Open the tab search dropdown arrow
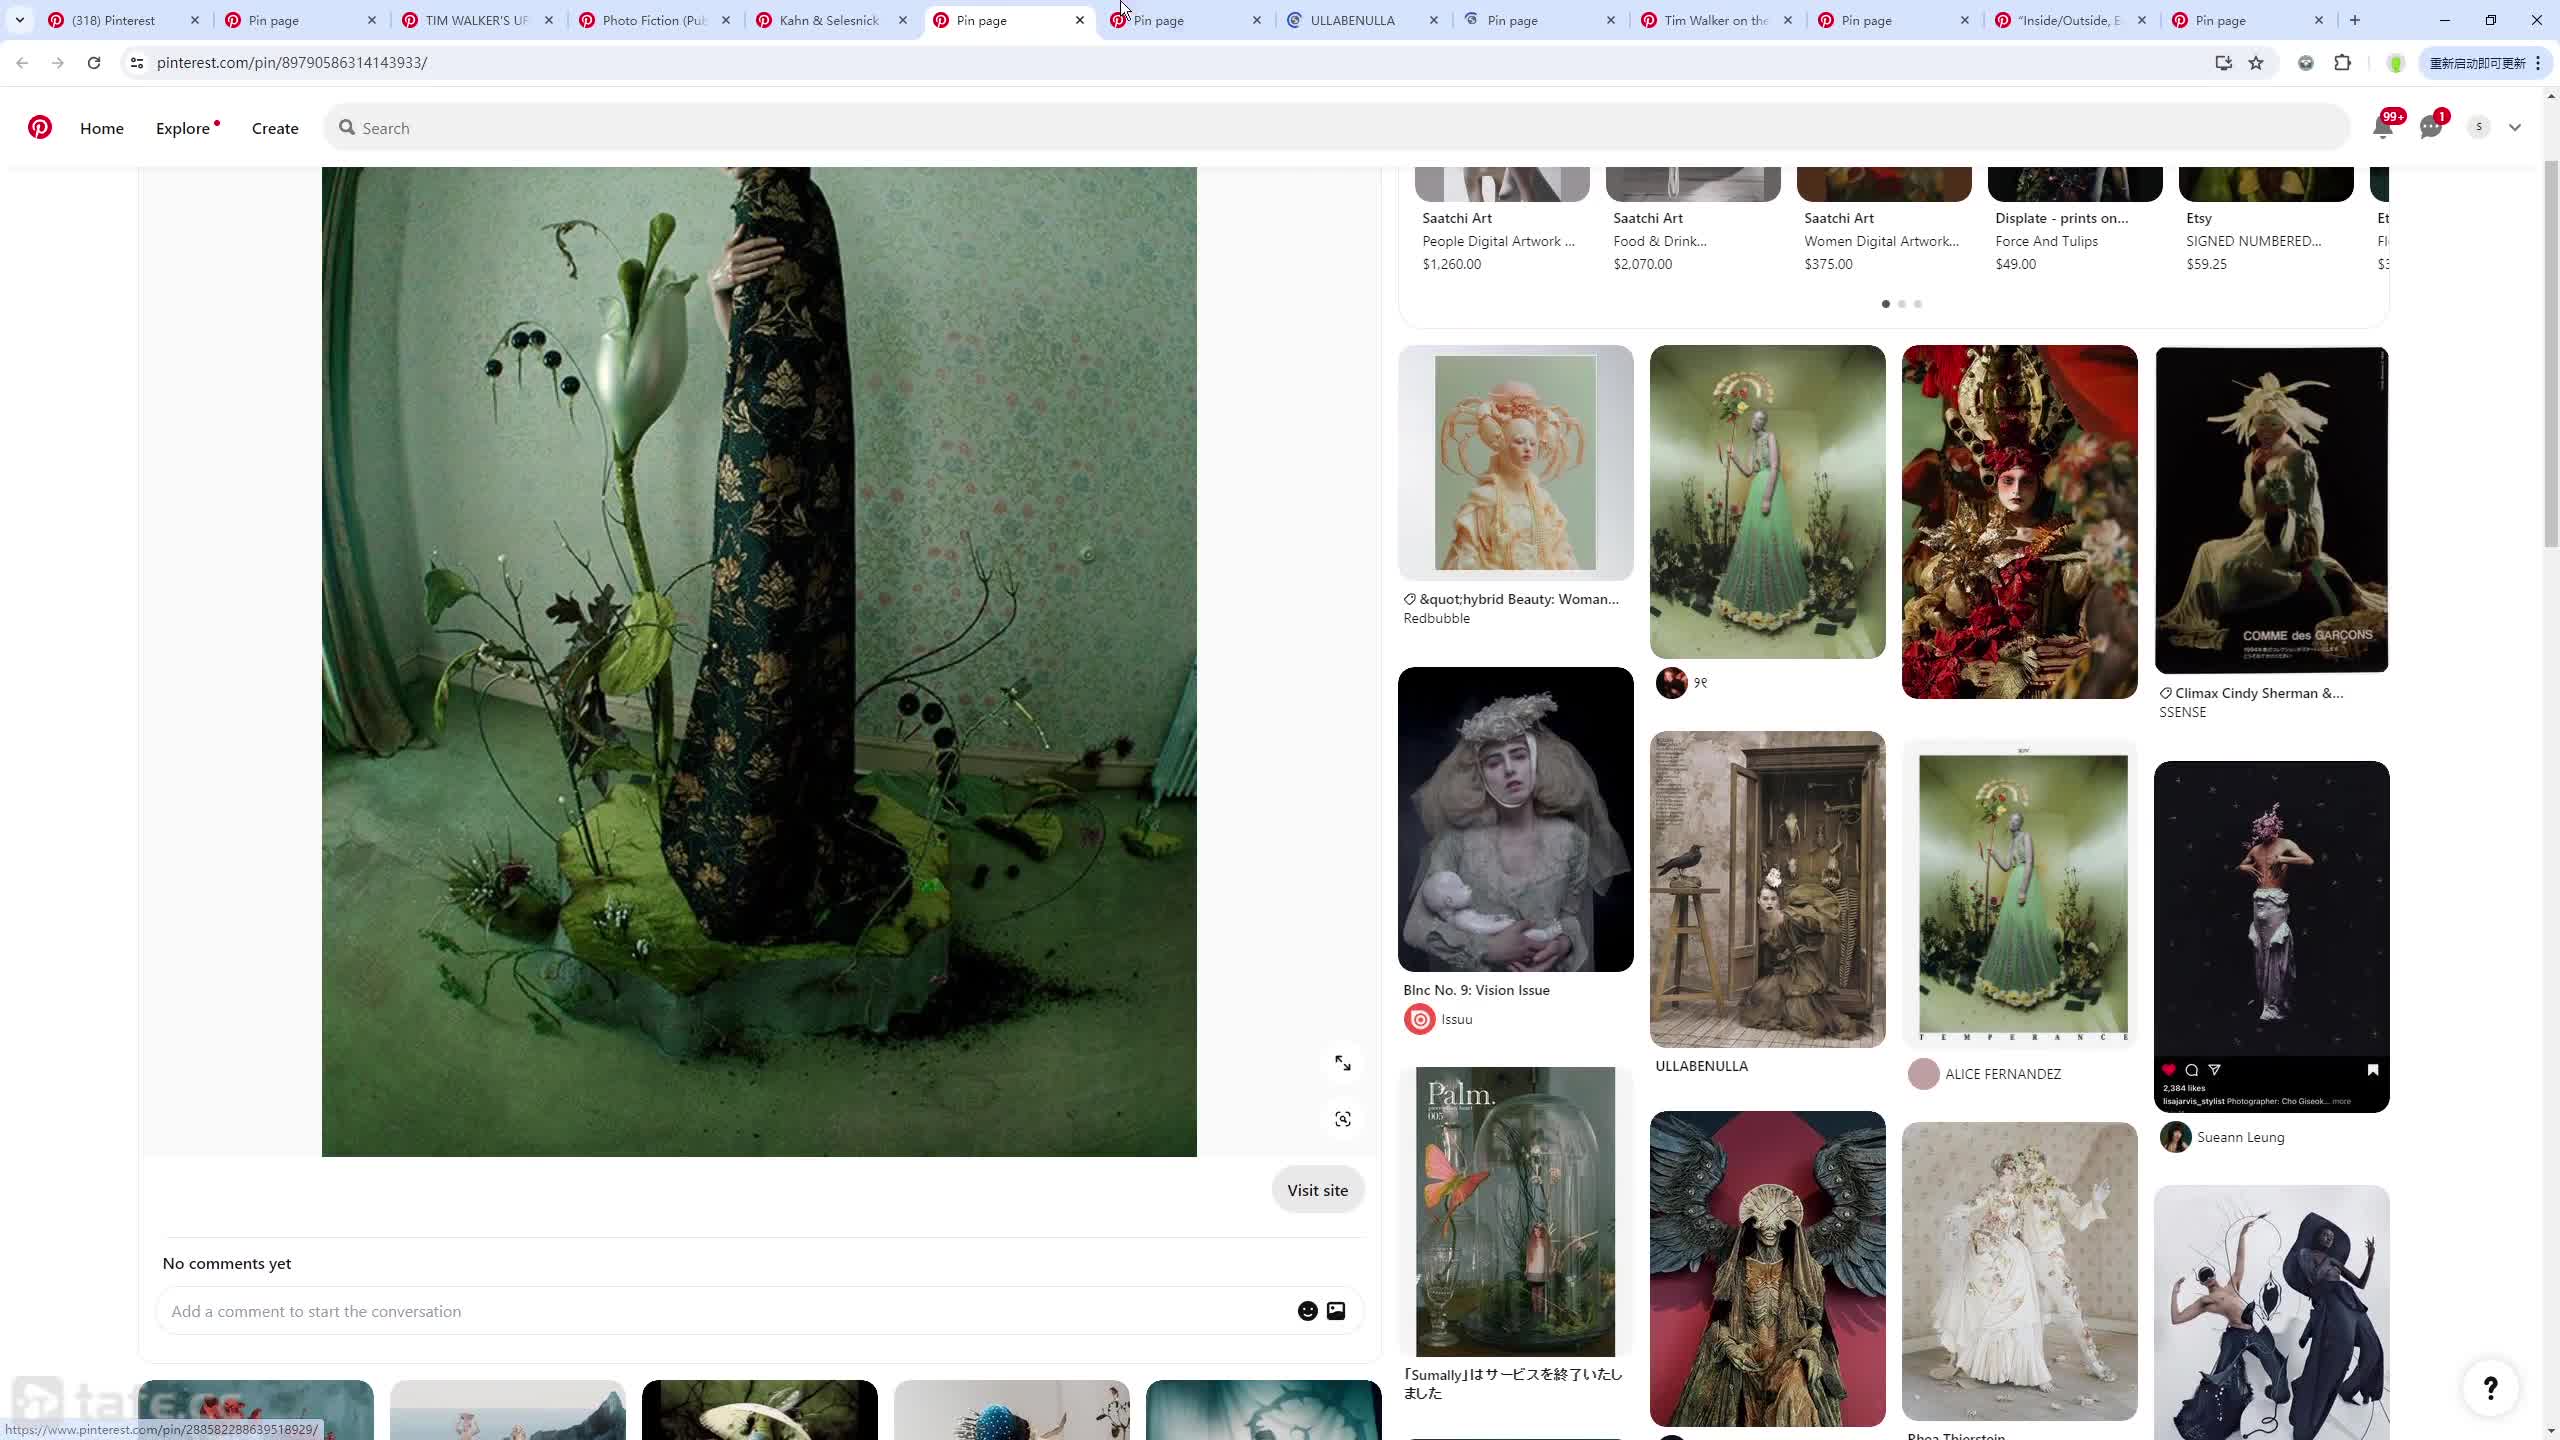The image size is (2560, 1440). pyautogui.click(x=19, y=20)
